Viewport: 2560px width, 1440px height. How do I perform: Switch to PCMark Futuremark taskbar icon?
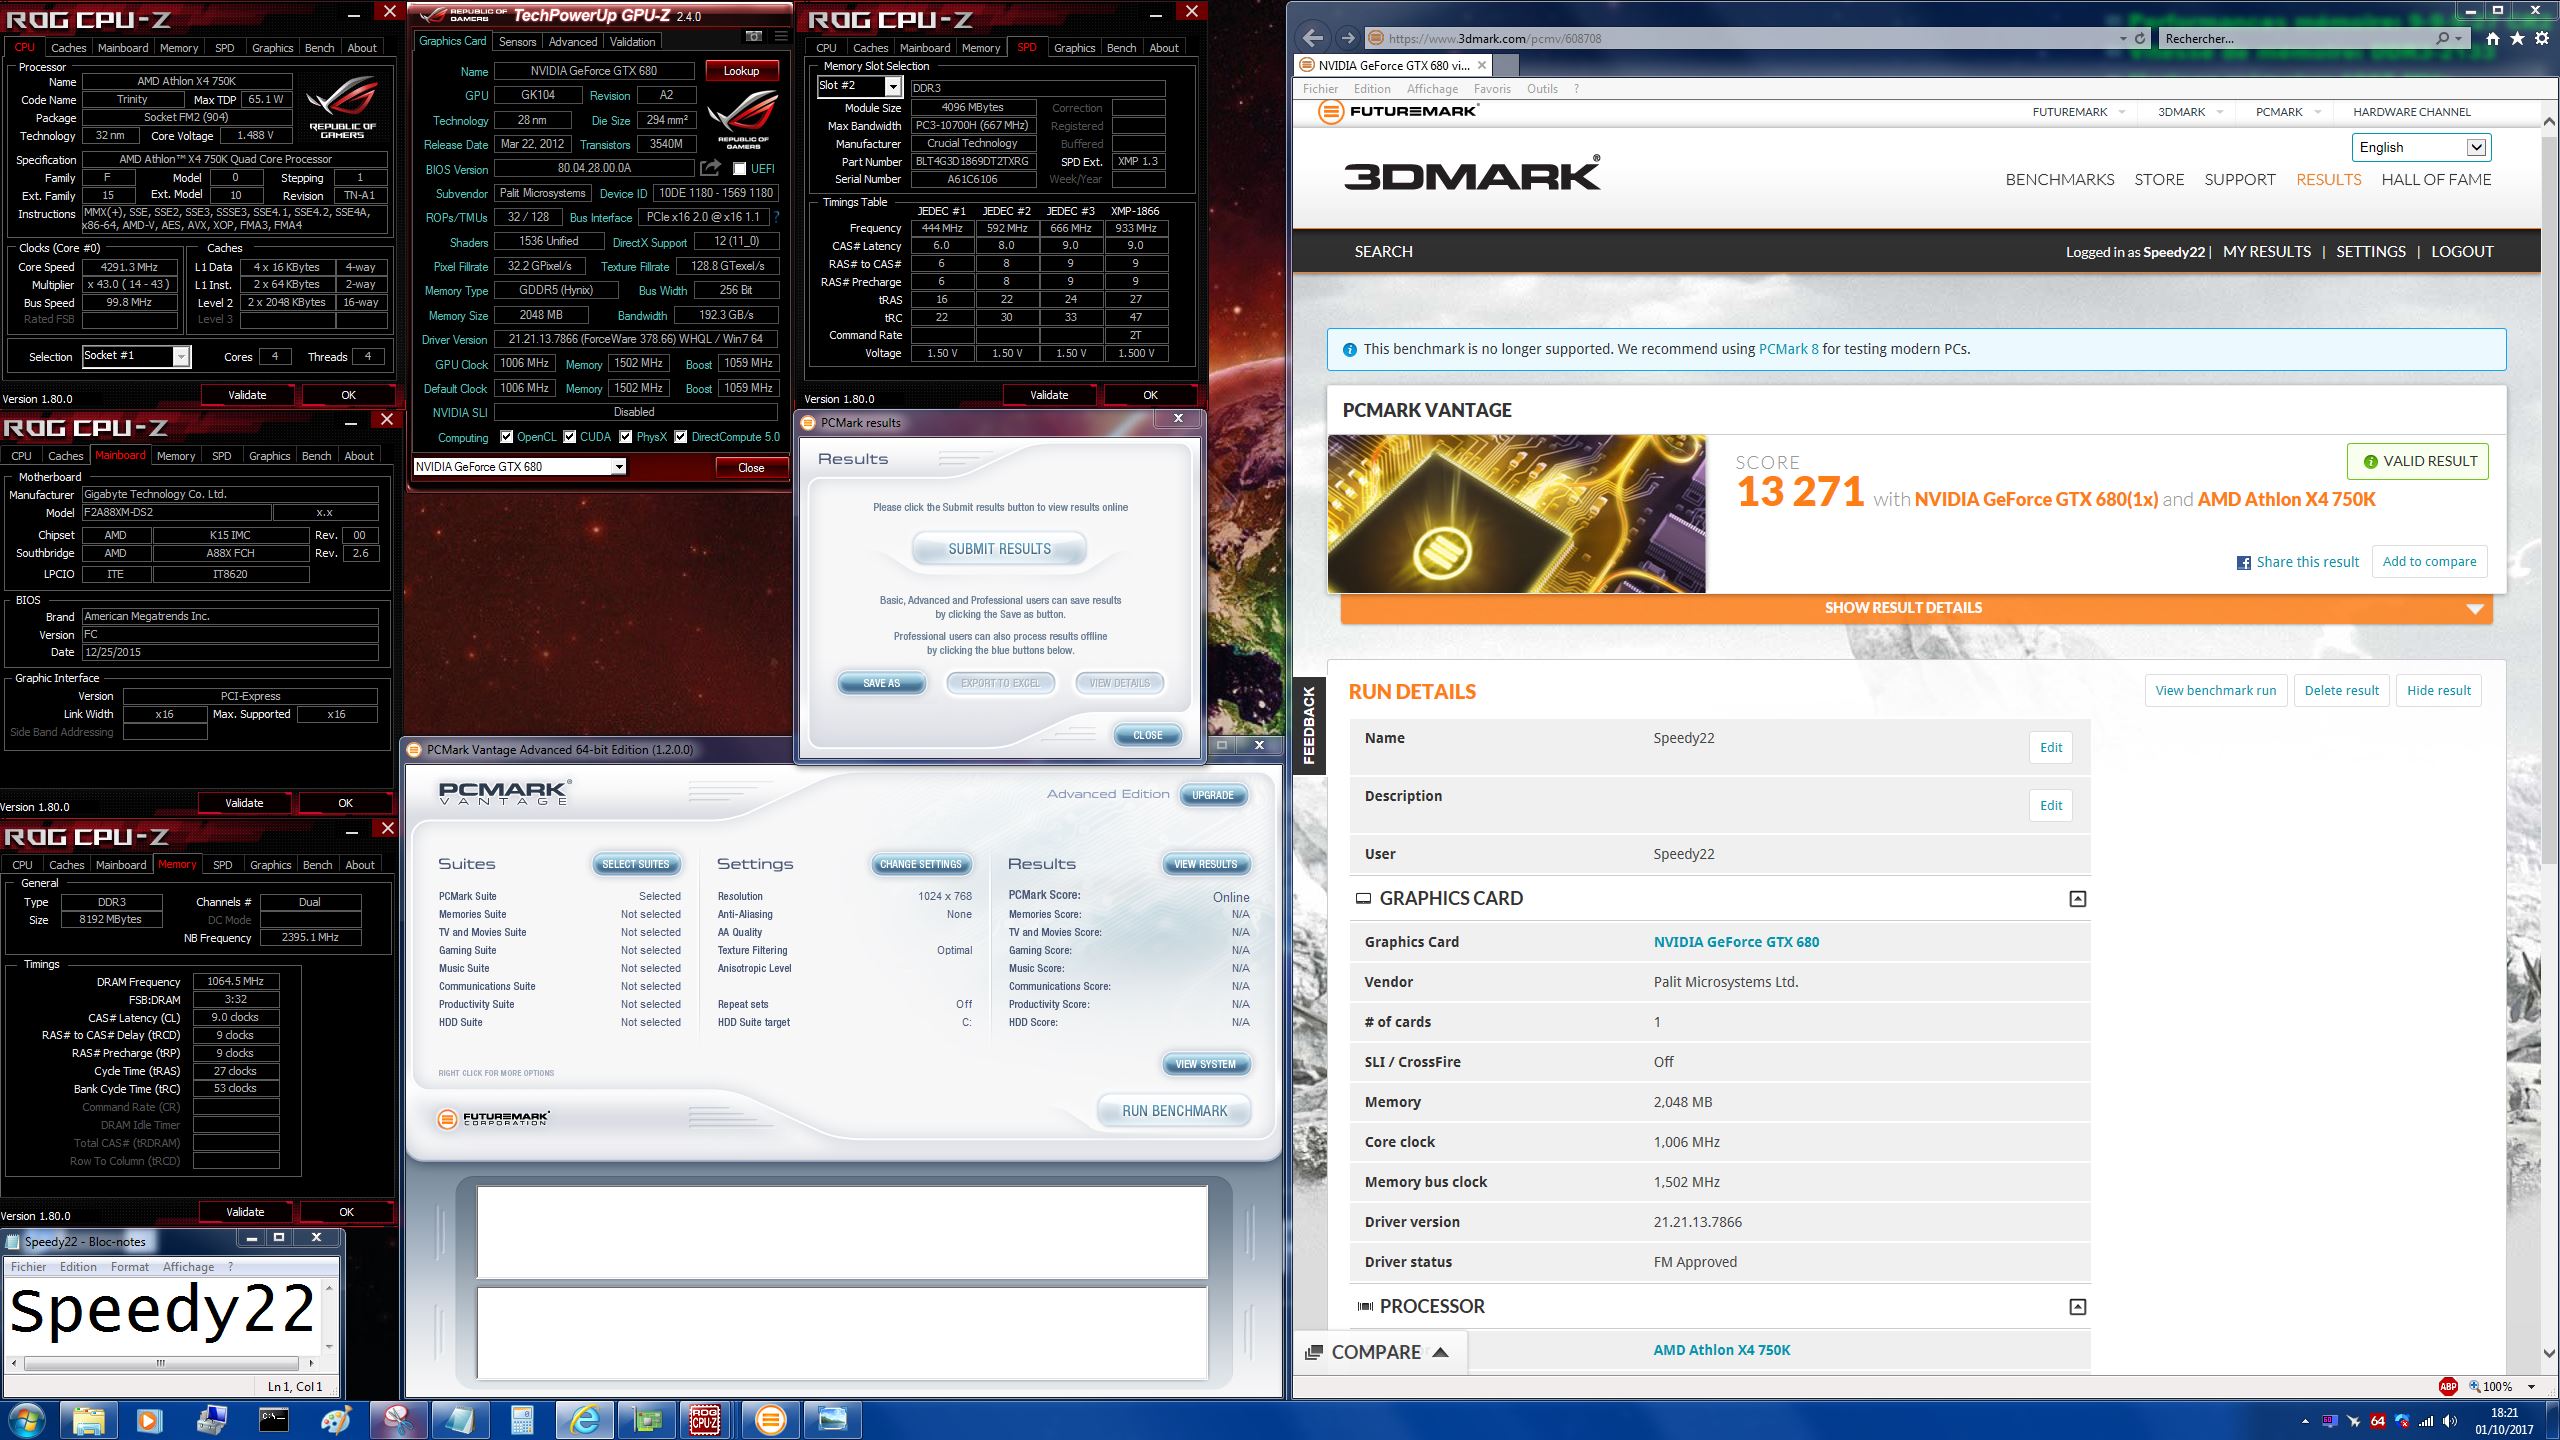[770, 1420]
